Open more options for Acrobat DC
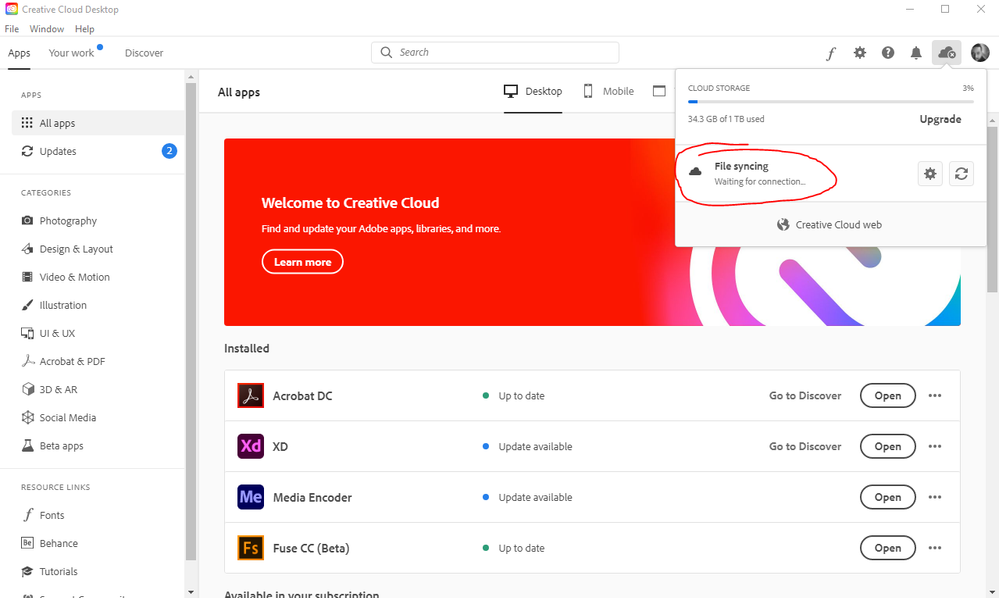Screen dimensions: 999x598 [935, 396]
